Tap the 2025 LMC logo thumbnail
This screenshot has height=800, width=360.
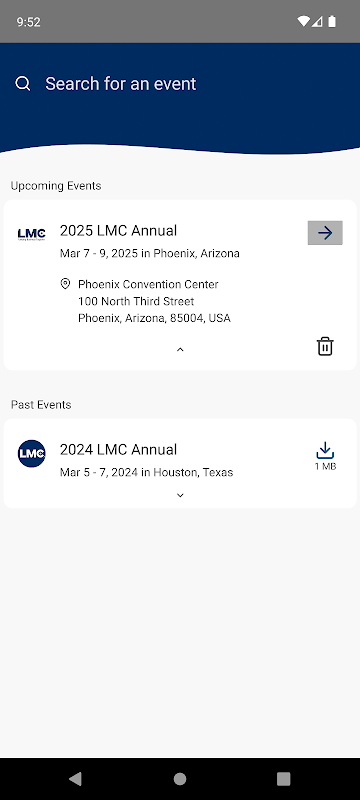[x=32, y=234]
